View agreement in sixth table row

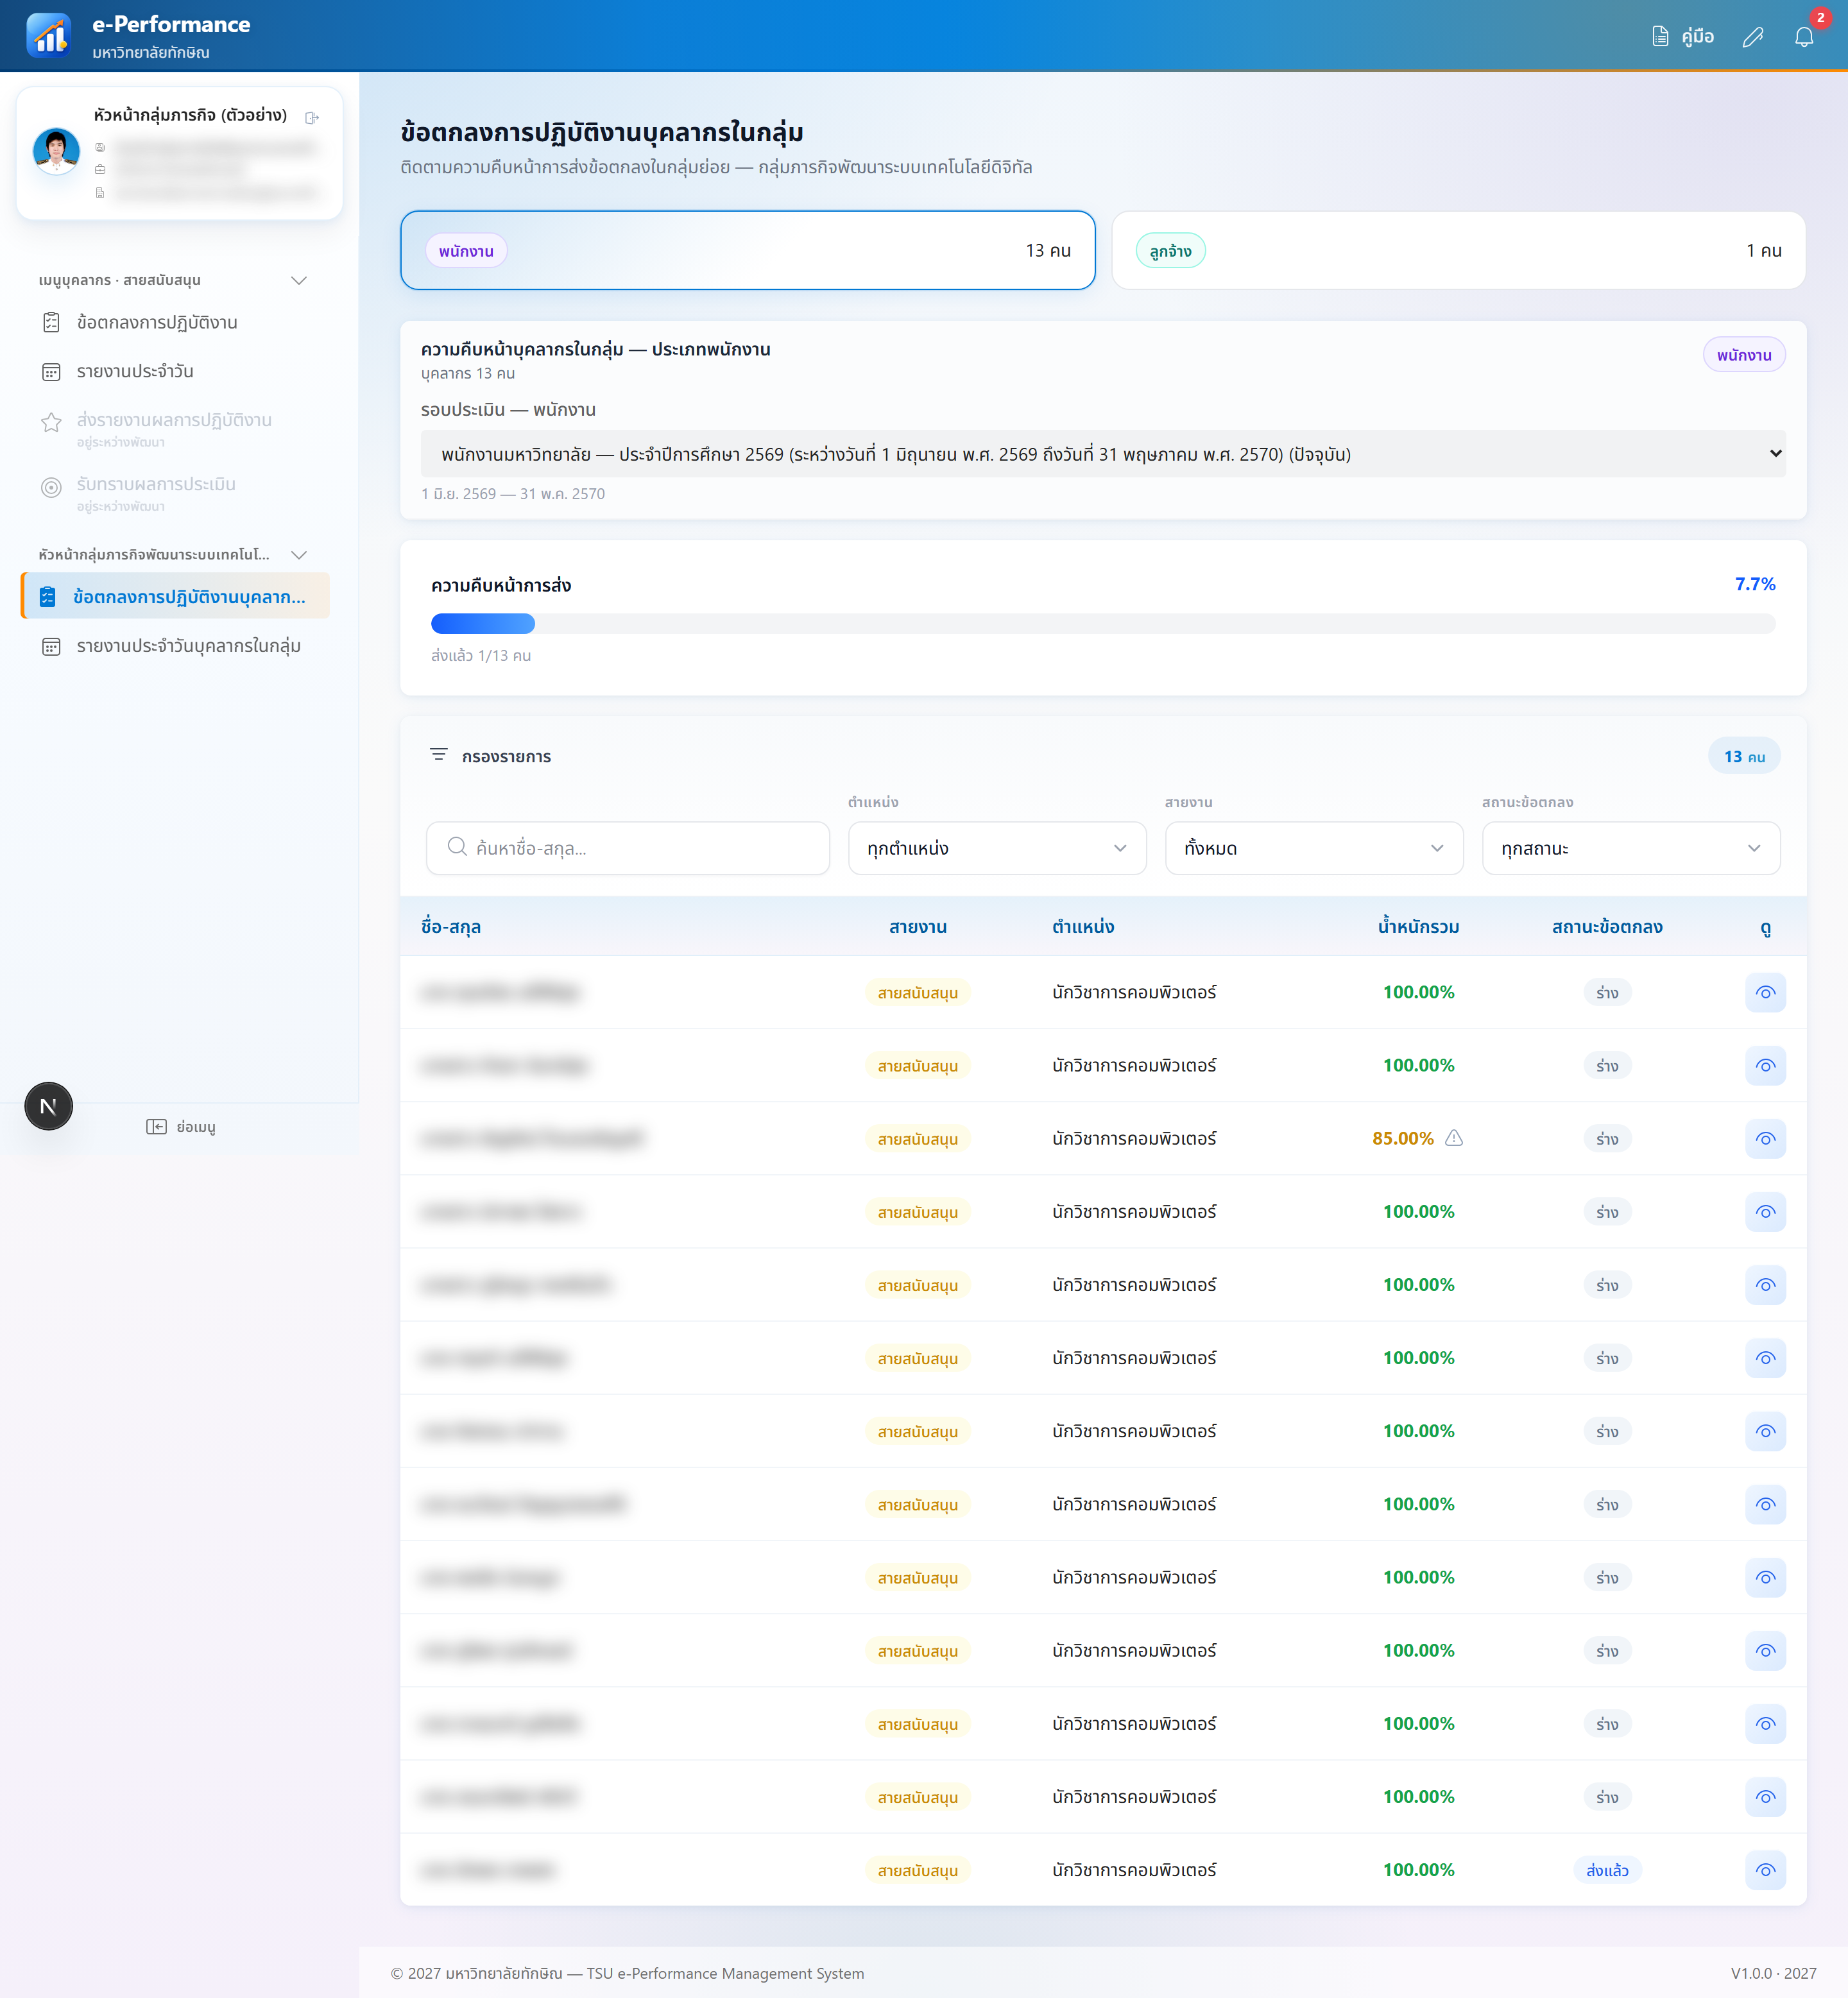1766,1357
